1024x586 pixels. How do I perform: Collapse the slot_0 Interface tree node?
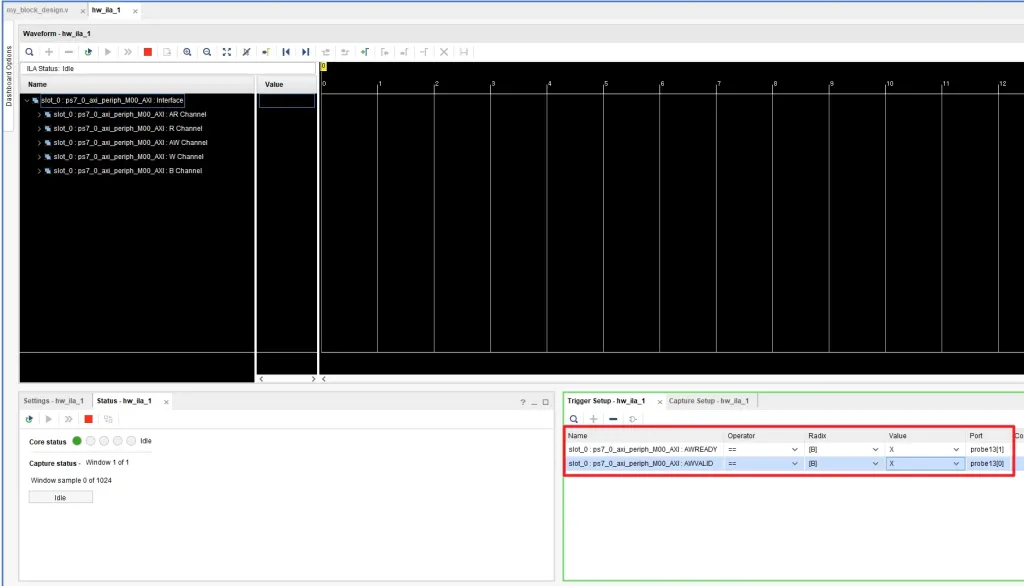point(27,101)
